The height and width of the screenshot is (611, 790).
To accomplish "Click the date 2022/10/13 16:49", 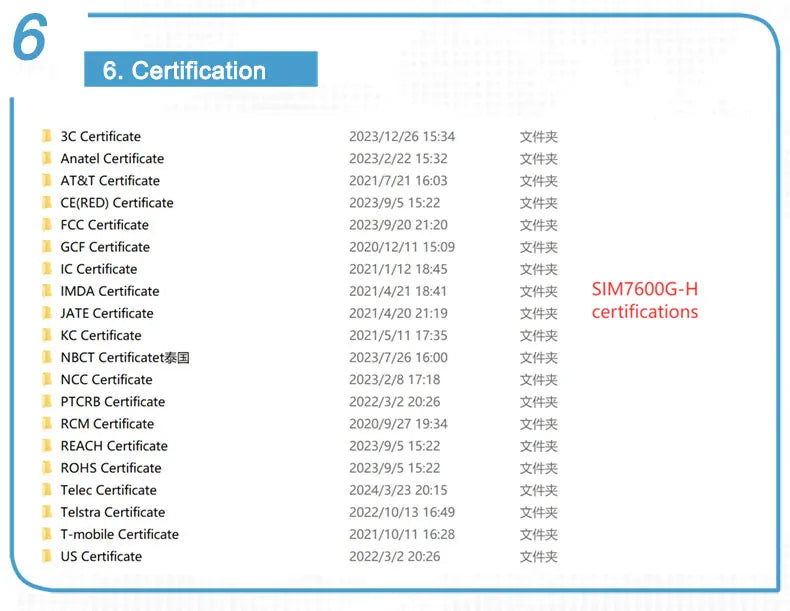I will (402, 513).
